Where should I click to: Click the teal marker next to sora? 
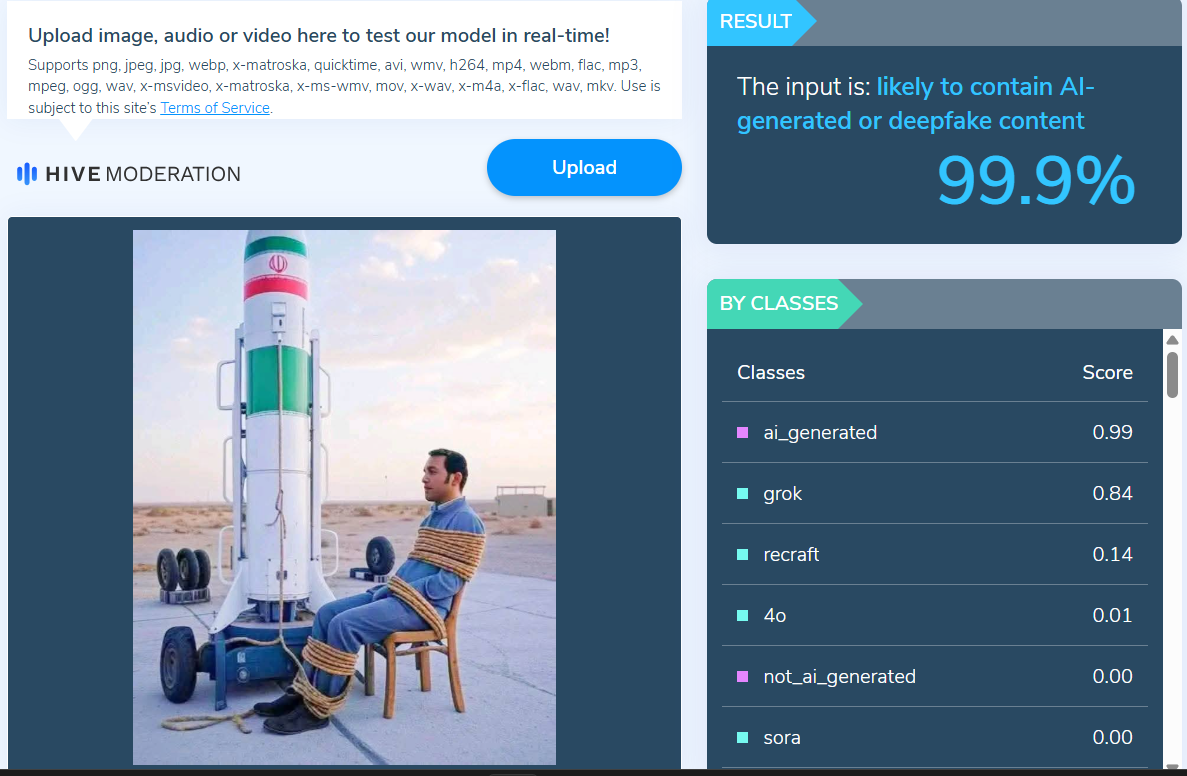[742, 738]
